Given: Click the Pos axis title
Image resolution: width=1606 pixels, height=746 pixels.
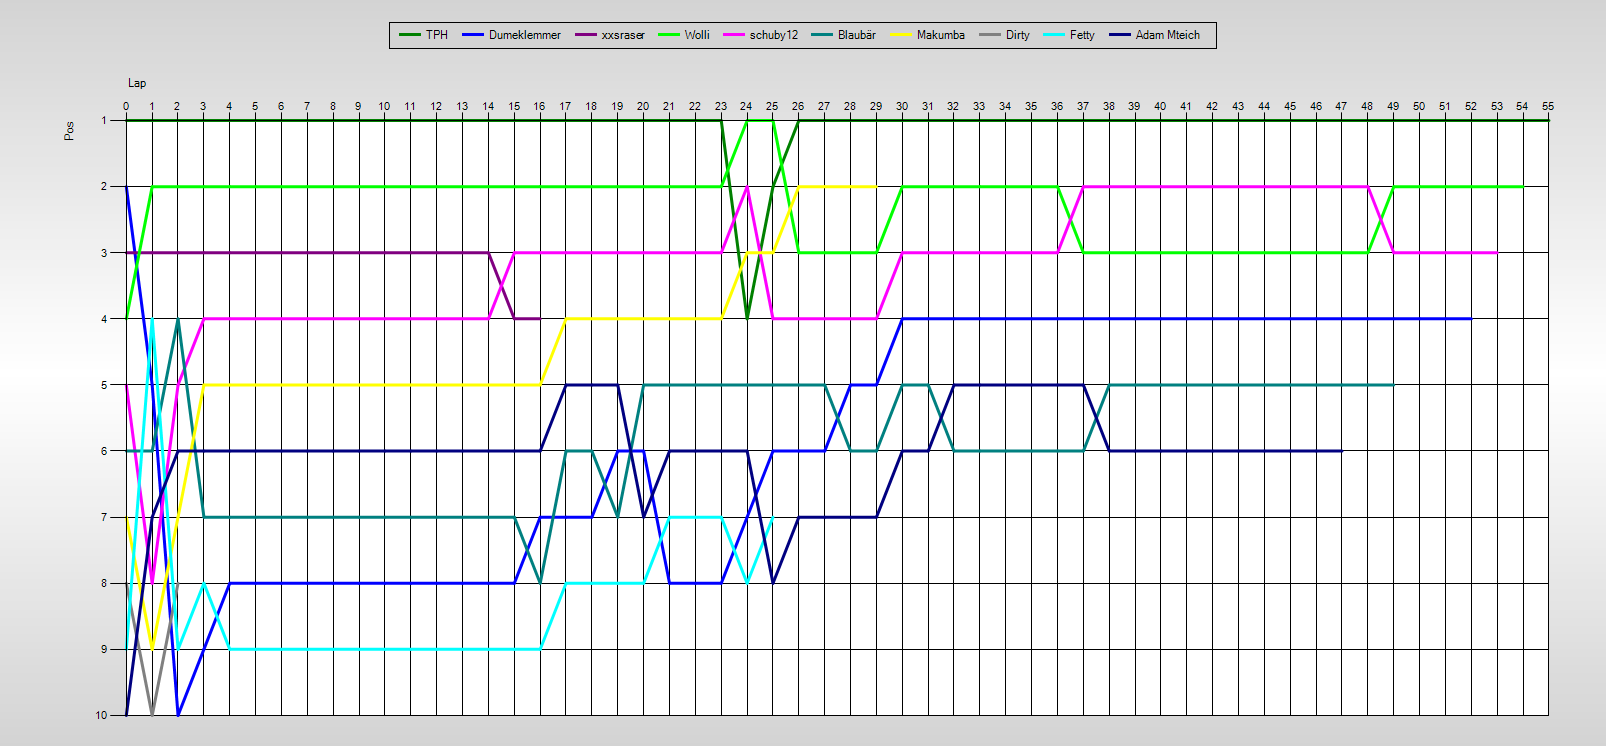Looking at the screenshot, I should (69, 131).
